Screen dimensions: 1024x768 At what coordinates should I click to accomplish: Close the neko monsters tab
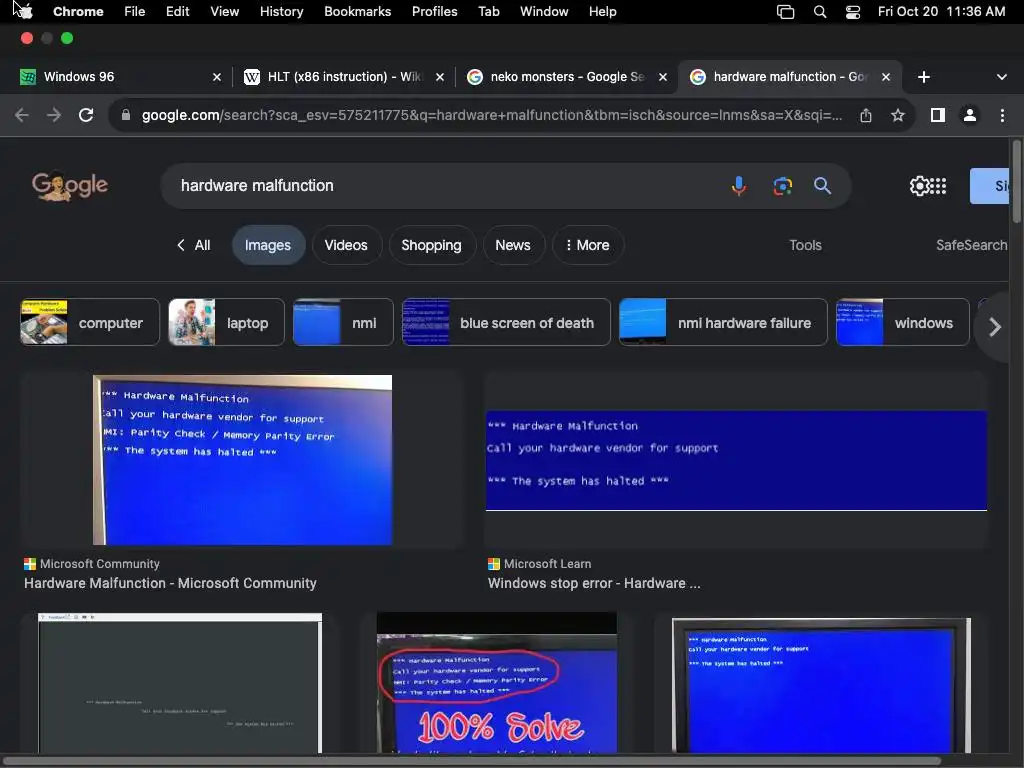[663, 77]
